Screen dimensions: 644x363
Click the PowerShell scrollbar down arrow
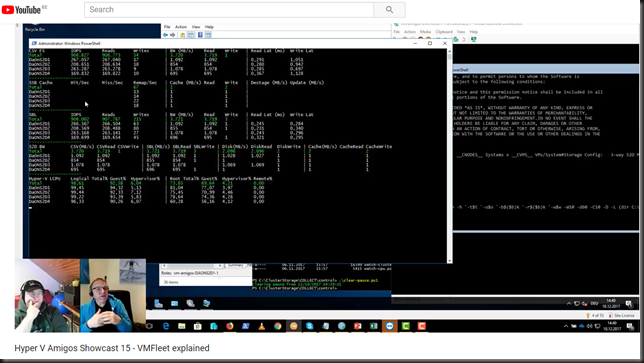(x=449, y=261)
